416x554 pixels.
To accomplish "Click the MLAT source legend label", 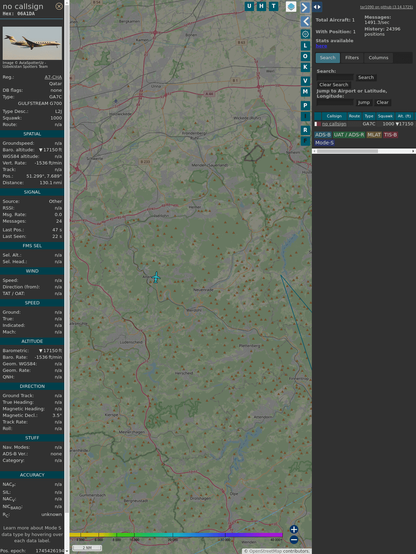I will 374,135.
